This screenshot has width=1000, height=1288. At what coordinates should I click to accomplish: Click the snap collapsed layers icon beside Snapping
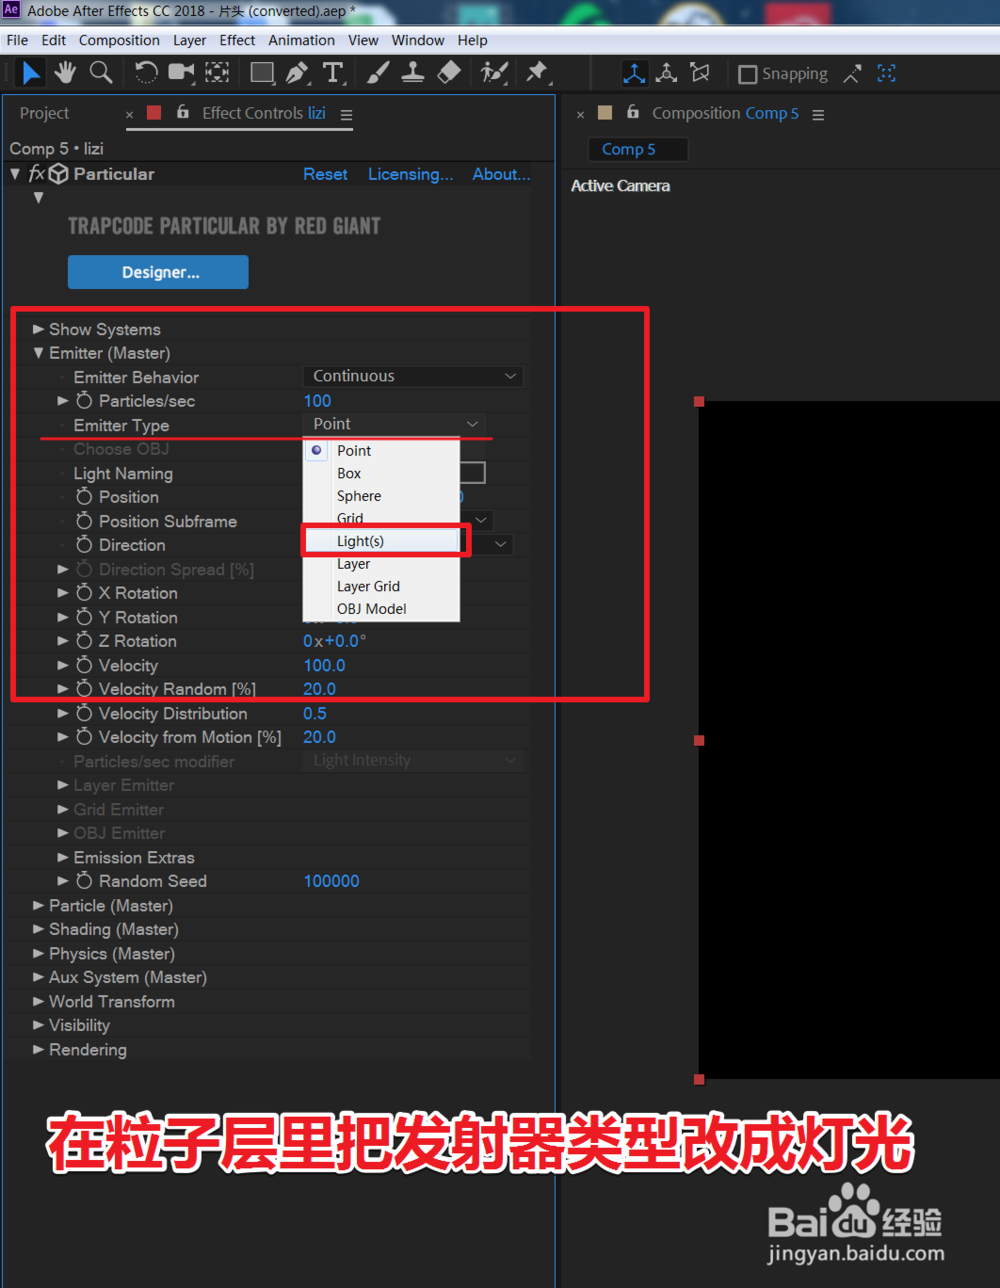[852, 73]
